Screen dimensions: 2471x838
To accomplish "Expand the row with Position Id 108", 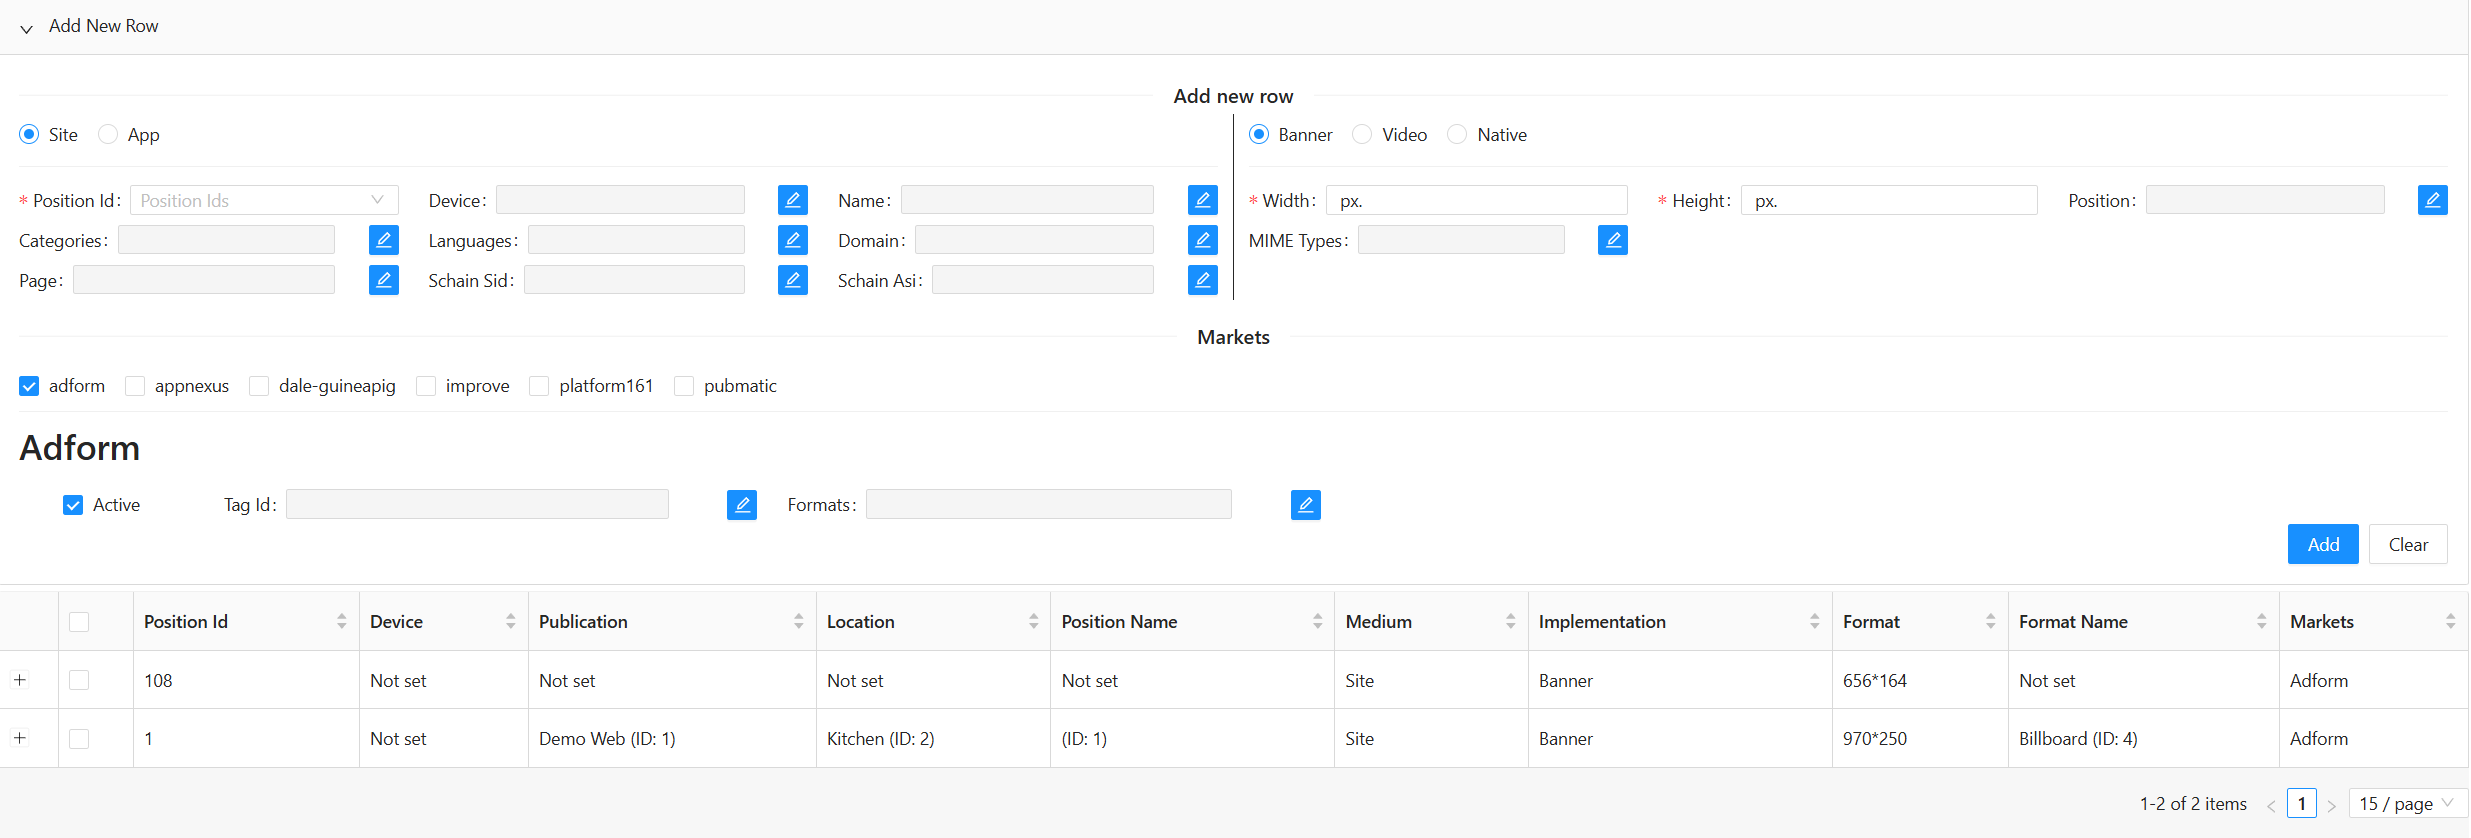I will tap(20, 680).
